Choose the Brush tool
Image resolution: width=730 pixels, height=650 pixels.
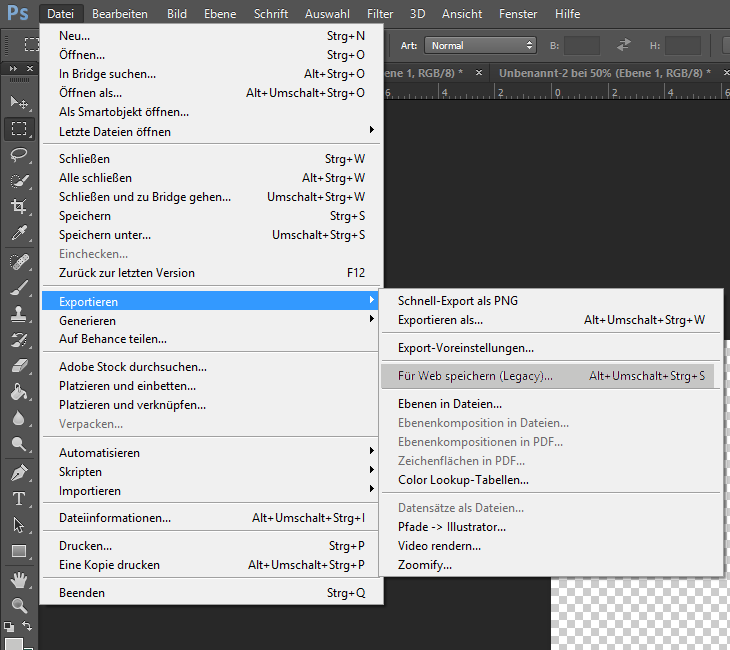pyautogui.click(x=19, y=288)
